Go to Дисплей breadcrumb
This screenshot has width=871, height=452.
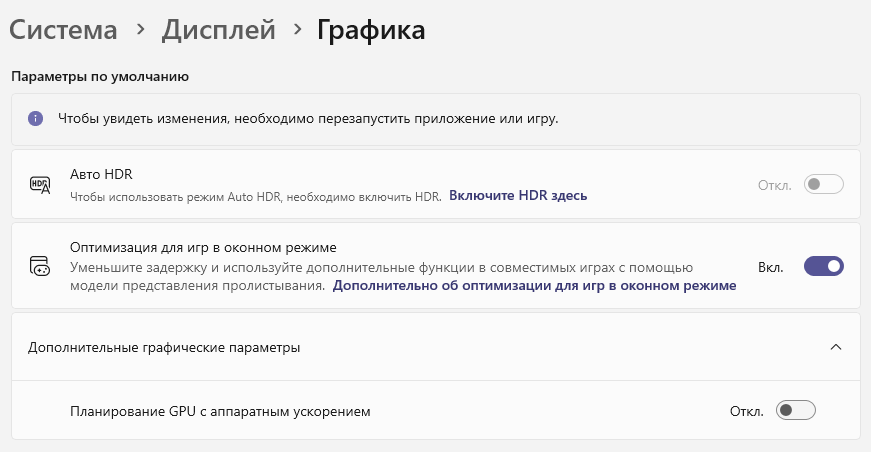219,29
